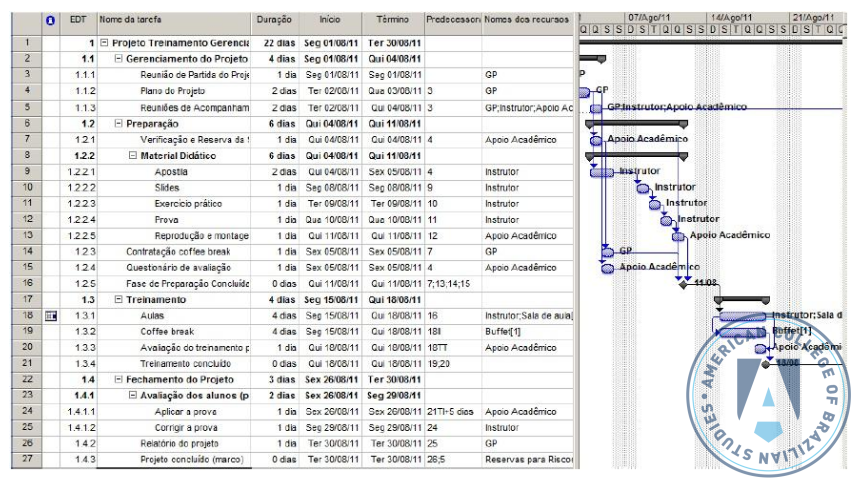Collapse the Preparação task group
The width and height of the screenshot is (854, 480).
[118, 124]
